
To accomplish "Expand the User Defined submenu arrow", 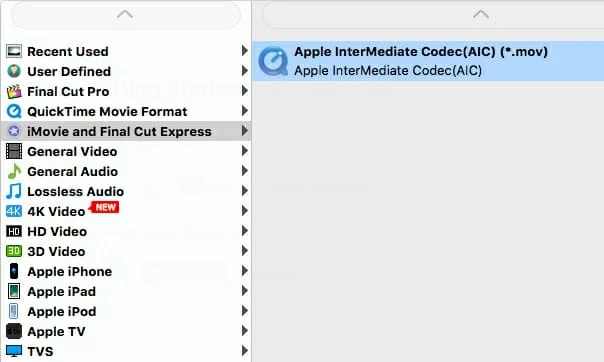I will pyautogui.click(x=244, y=70).
